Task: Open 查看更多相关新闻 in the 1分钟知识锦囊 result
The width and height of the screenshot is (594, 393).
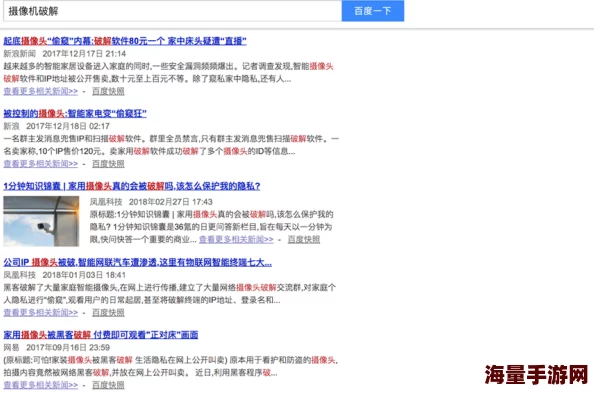Action: tap(236, 240)
